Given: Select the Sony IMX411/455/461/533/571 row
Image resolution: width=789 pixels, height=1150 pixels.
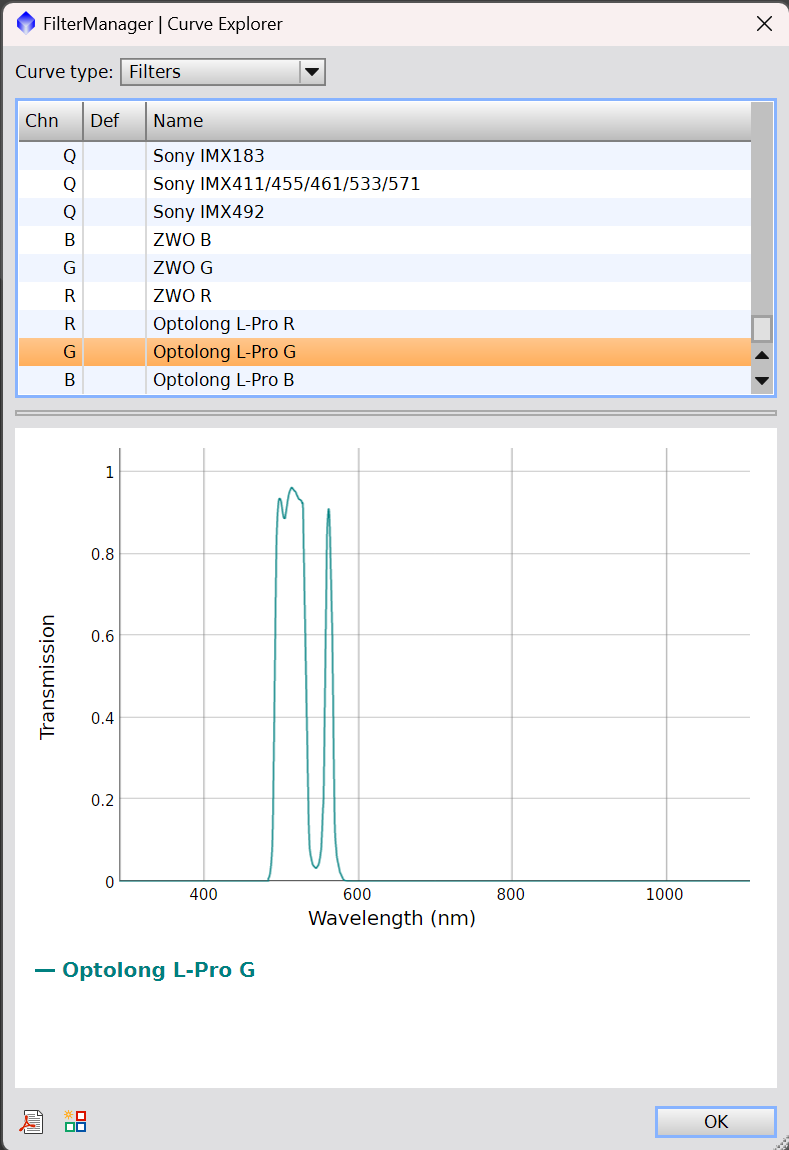Looking at the screenshot, I should (x=385, y=184).
